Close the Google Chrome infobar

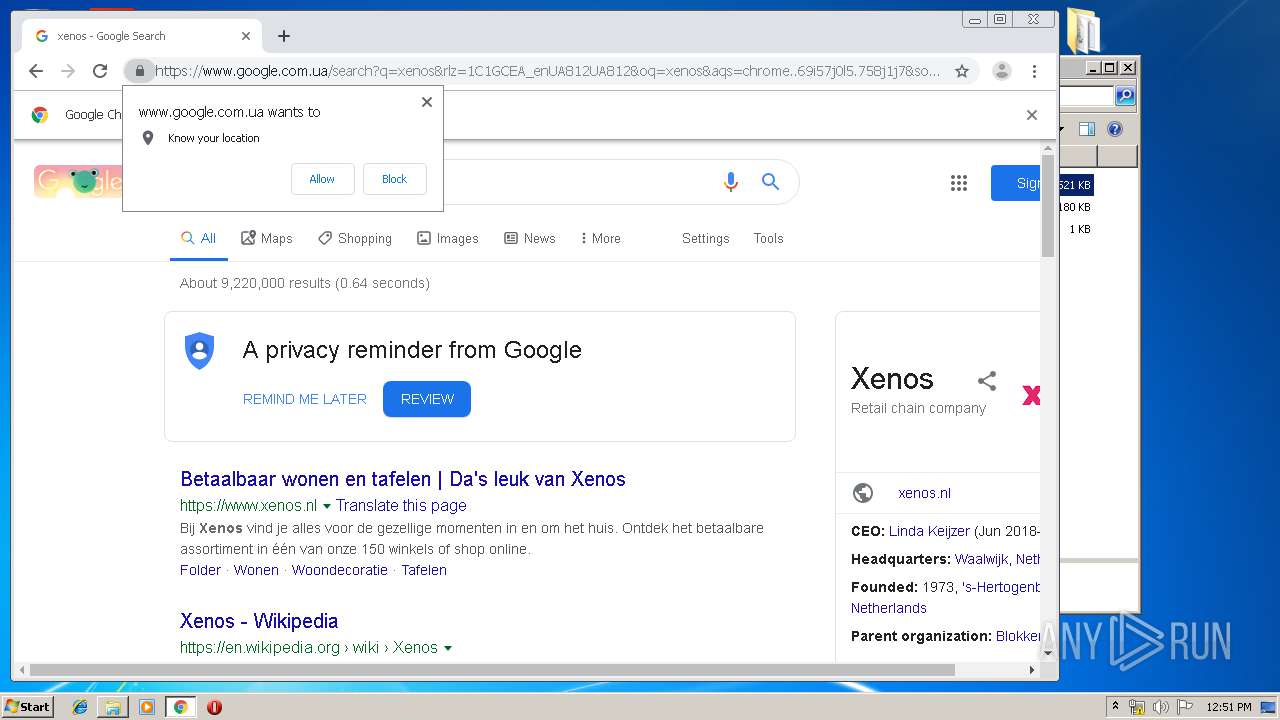click(x=1032, y=115)
